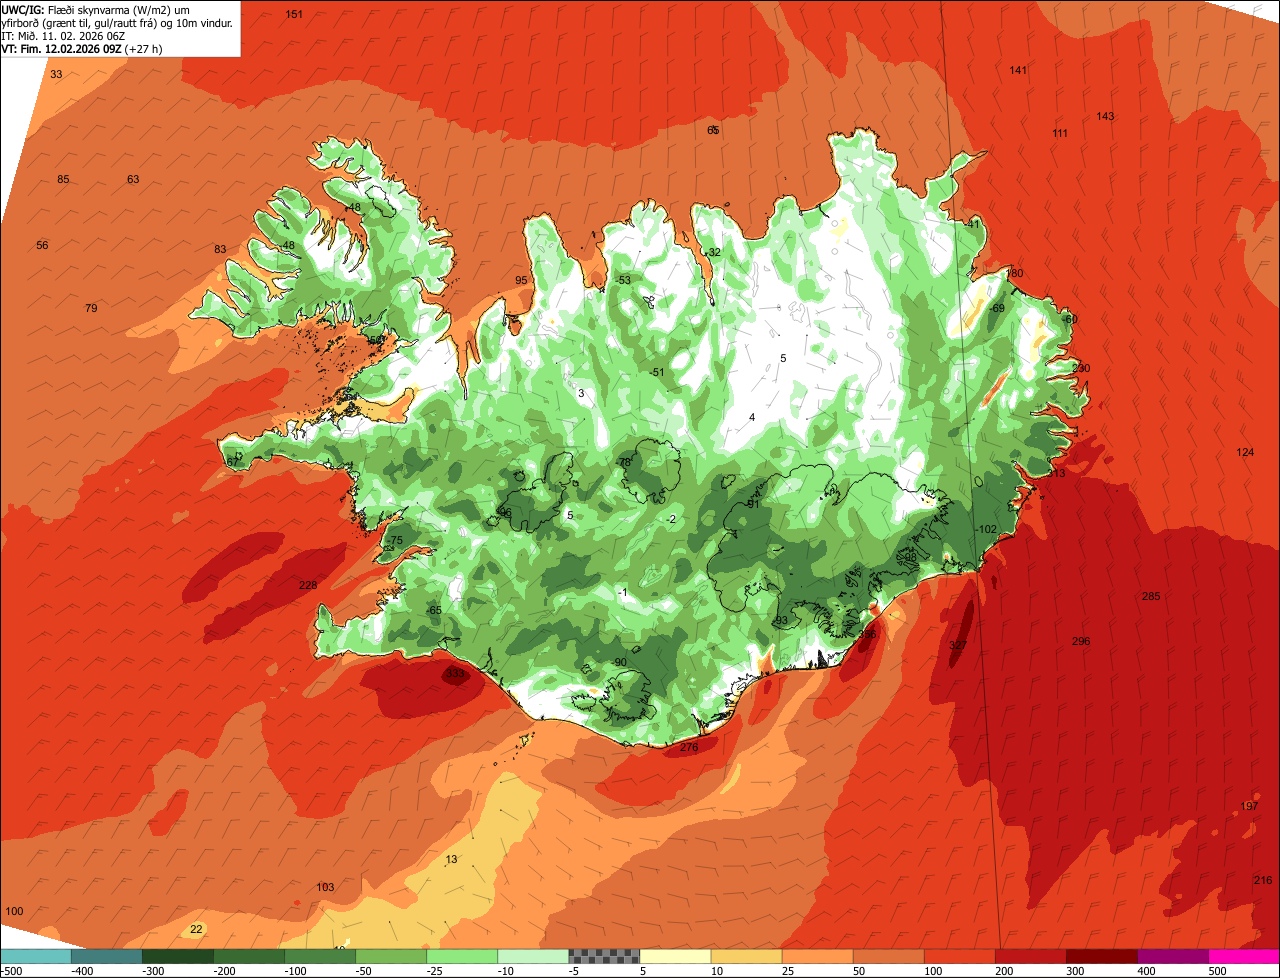Image resolution: width=1280 pixels, height=978 pixels.
Task: Click the light teal -500 to -400 legend swatch
Action: click(36, 956)
